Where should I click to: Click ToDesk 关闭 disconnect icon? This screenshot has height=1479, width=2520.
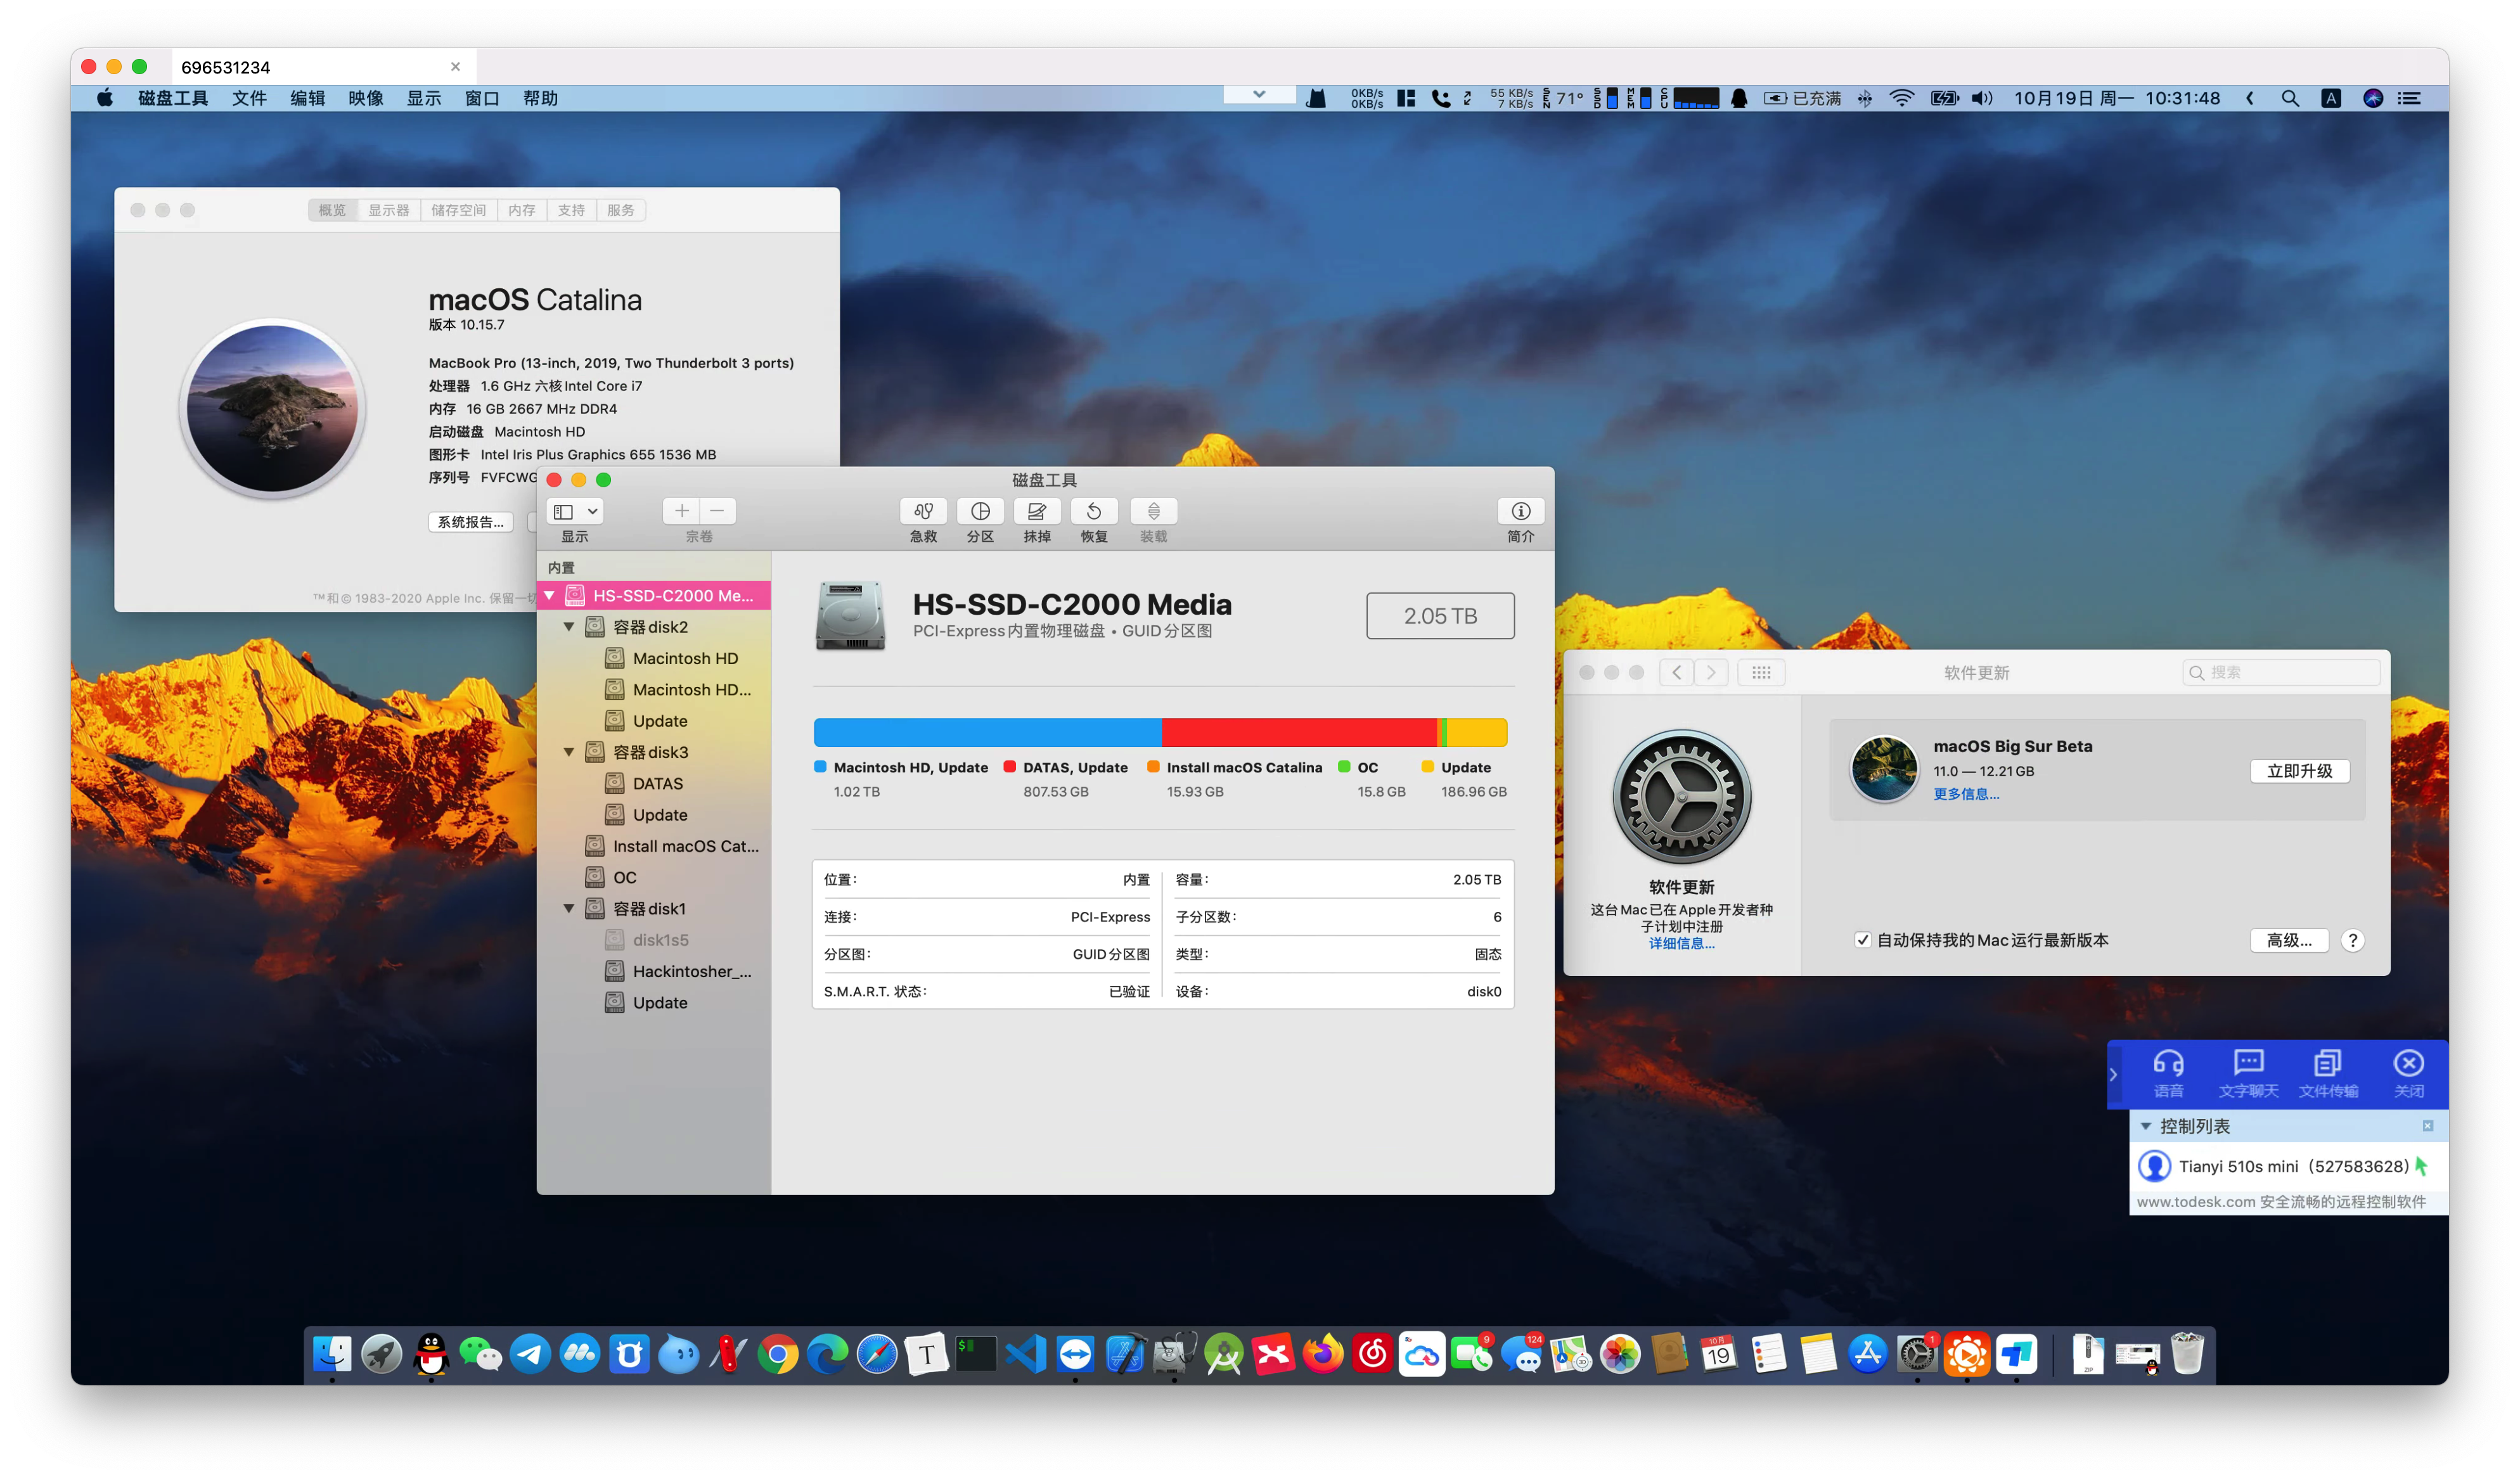[x=2408, y=1073]
